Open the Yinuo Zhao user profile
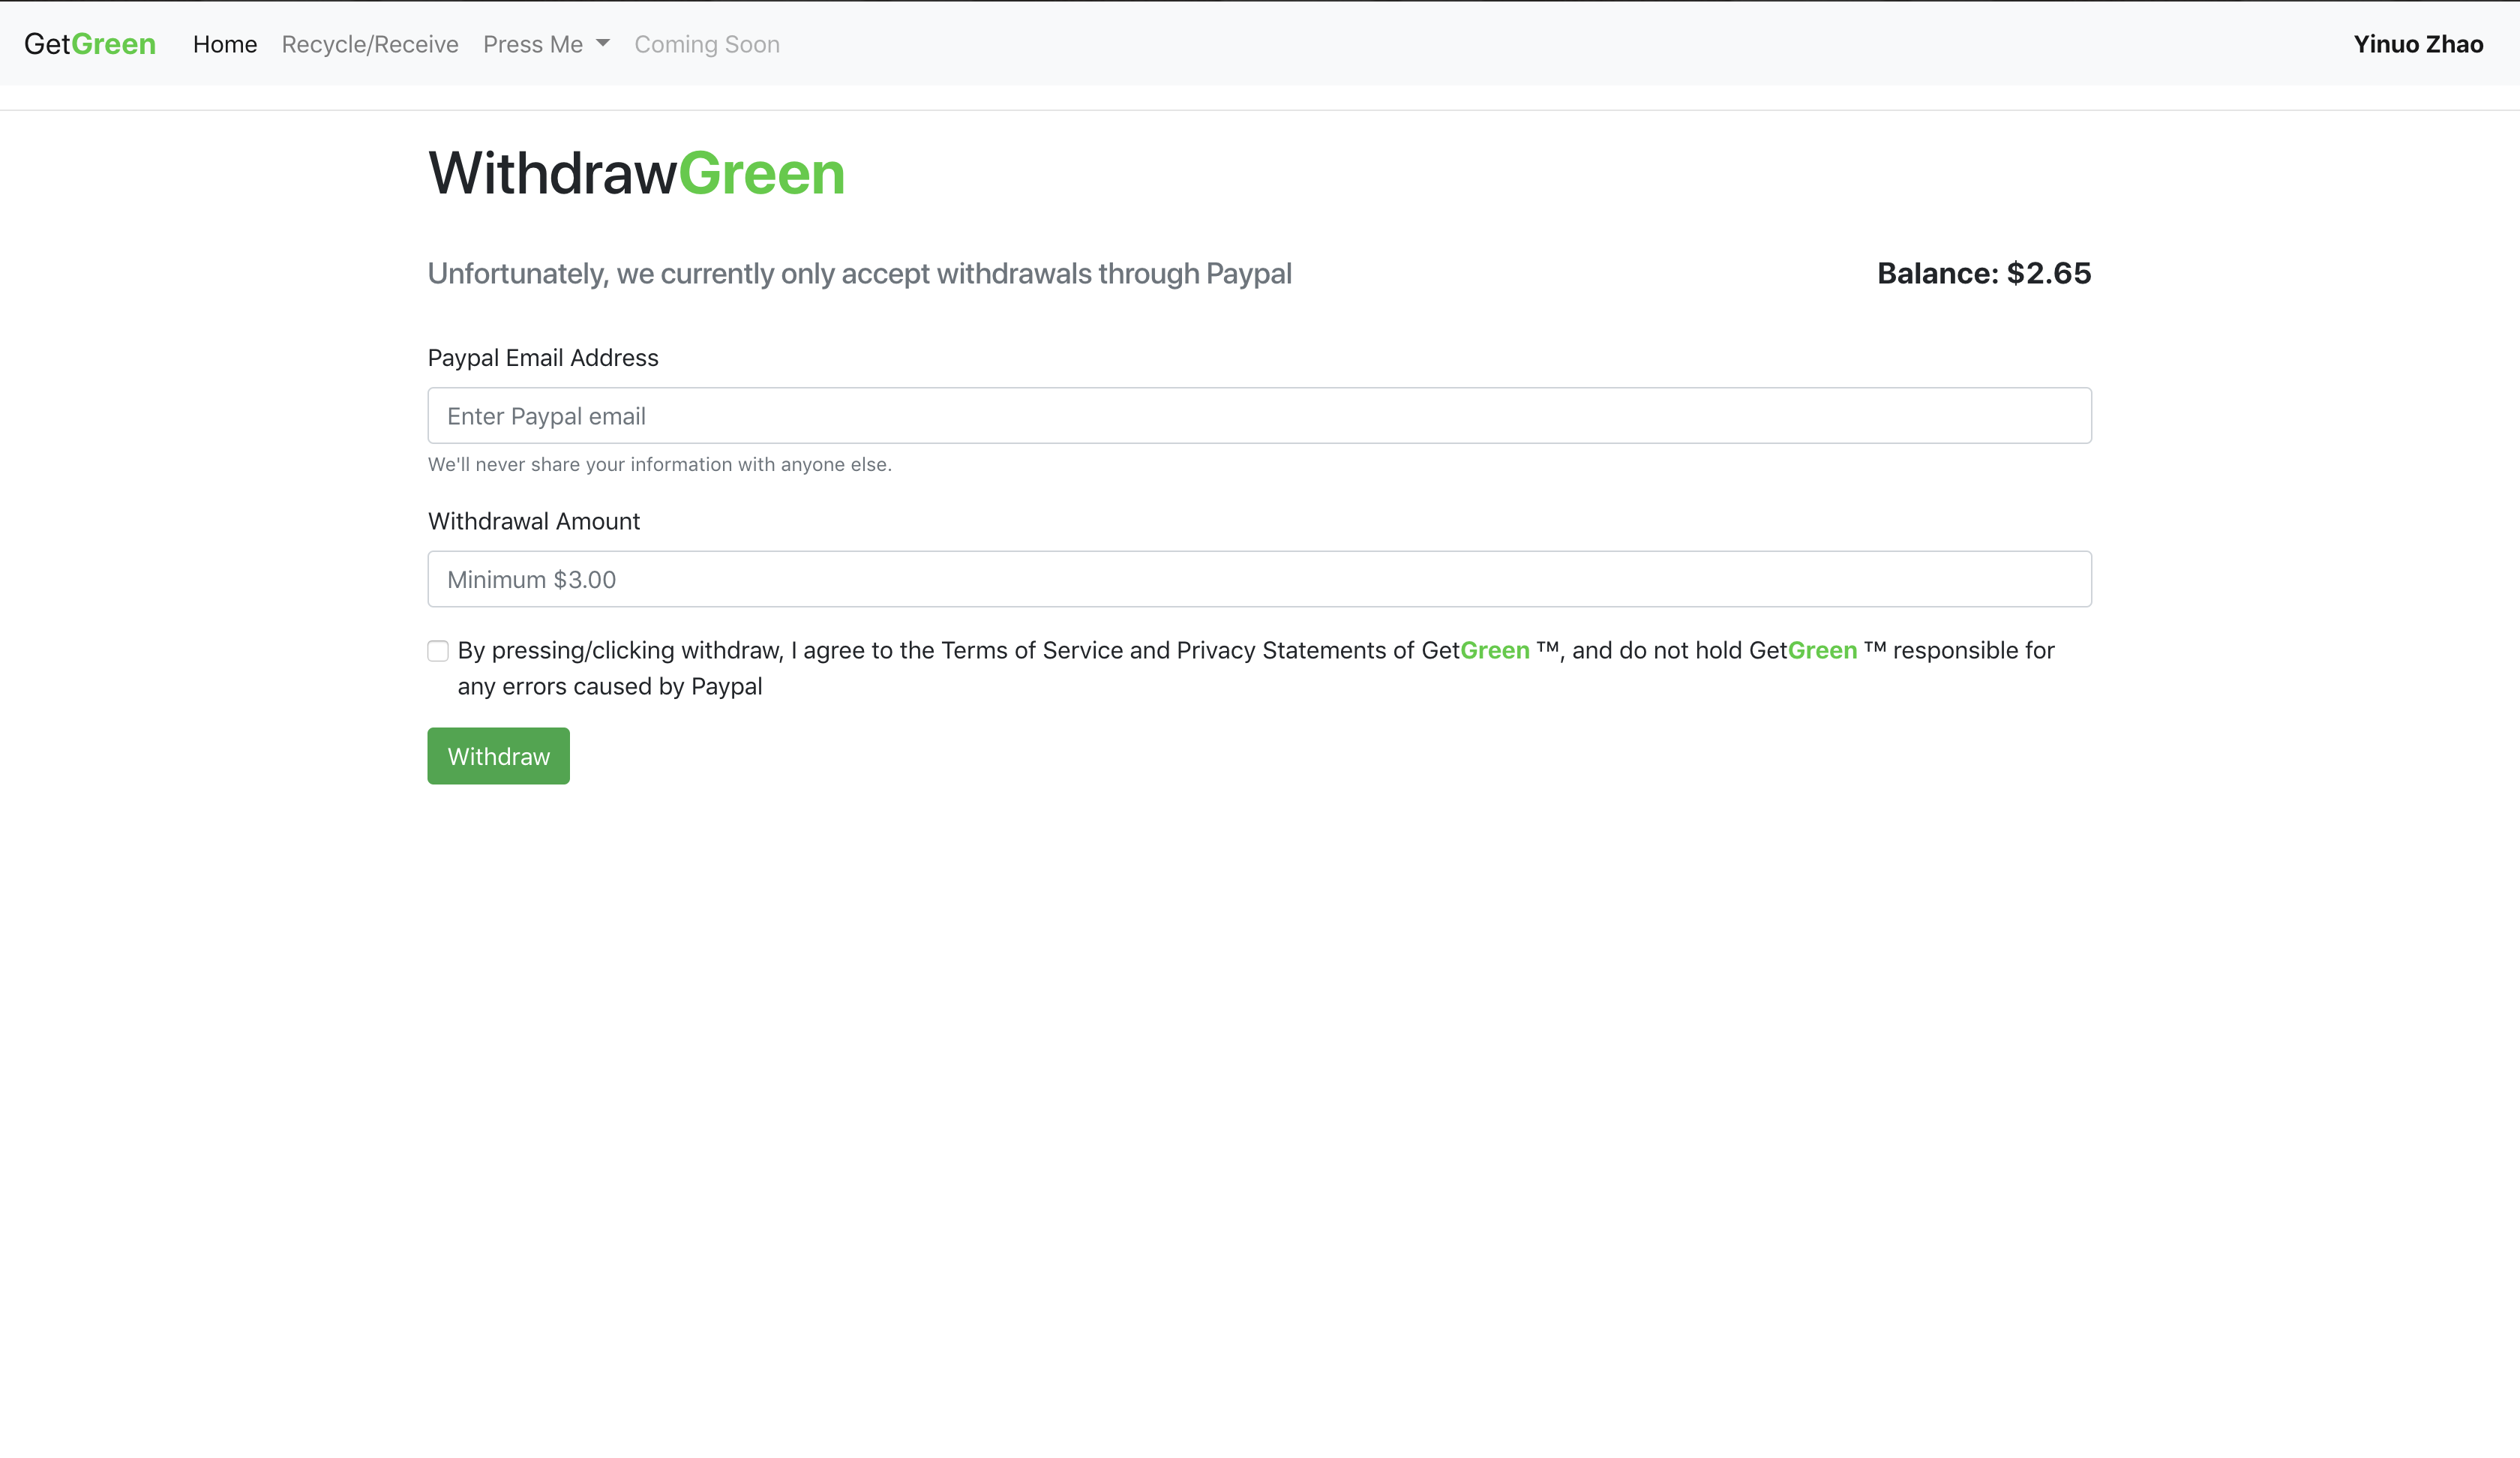The height and width of the screenshot is (1458, 2520). (x=2417, y=44)
